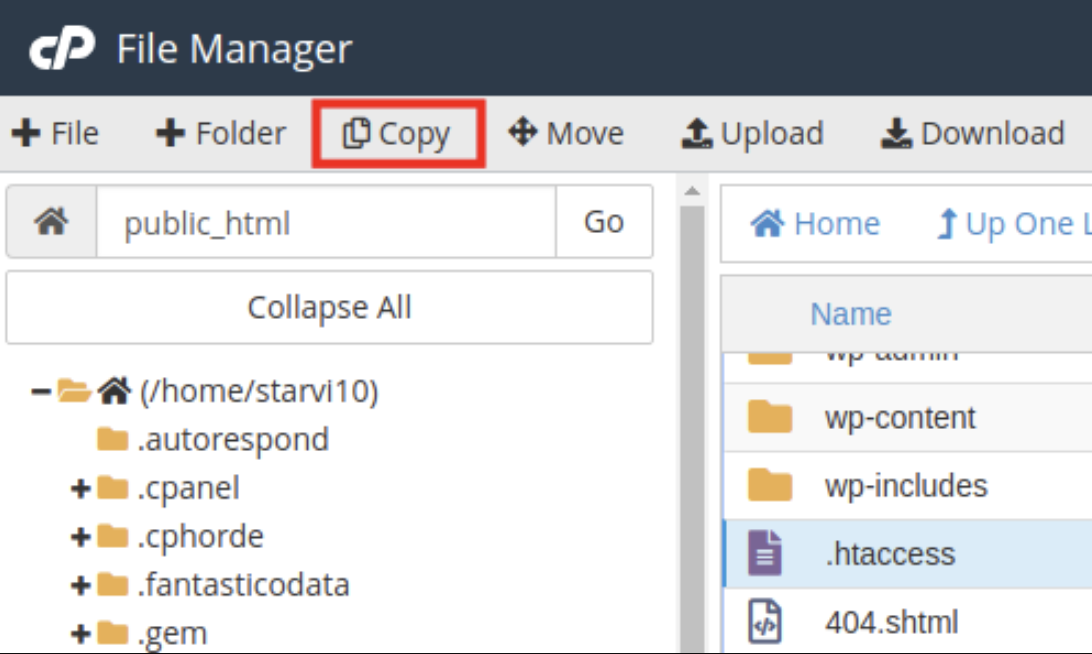The width and height of the screenshot is (1092, 654).
Task: Sort files by the Name column header
Action: click(850, 314)
